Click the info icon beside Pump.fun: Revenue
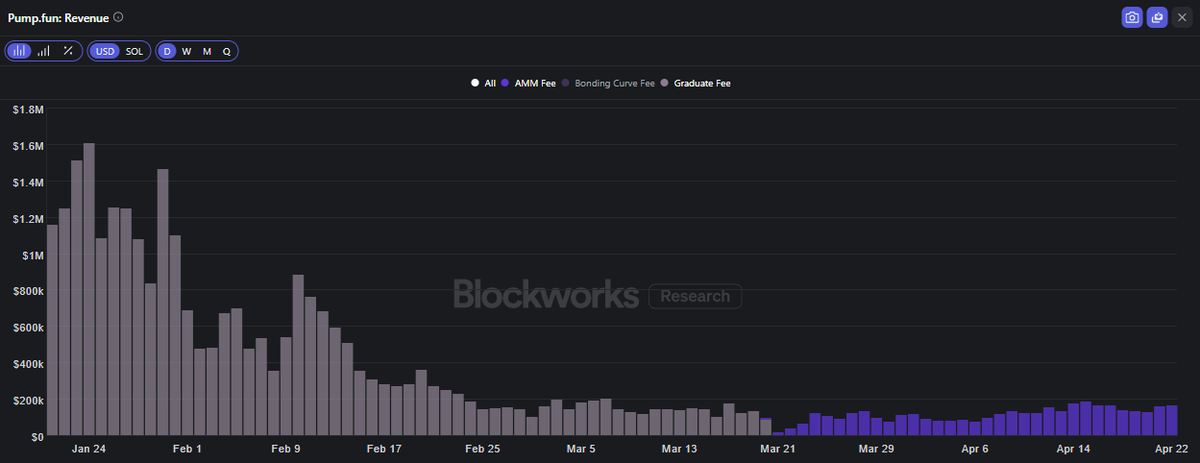This screenshot has height=463, width=1200. coord(119,17)
